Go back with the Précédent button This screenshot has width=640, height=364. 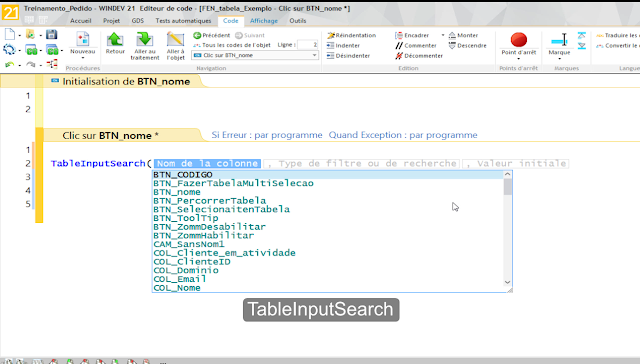[211, 36]
